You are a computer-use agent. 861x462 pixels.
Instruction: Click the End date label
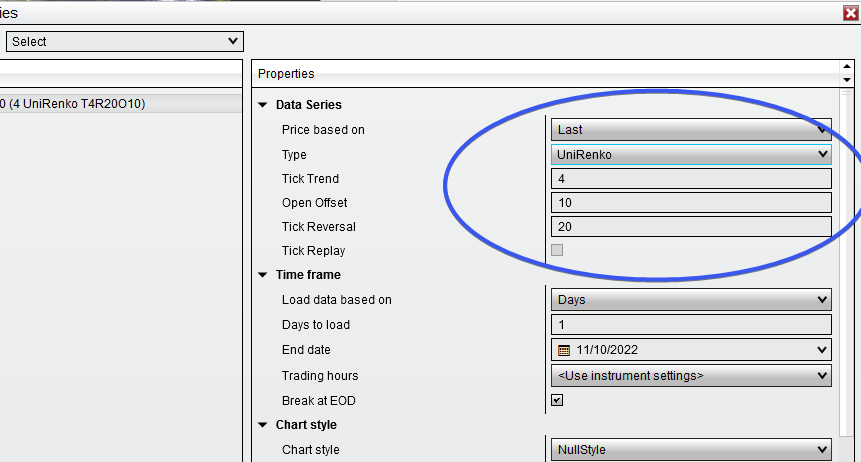[x=306, y=350]
